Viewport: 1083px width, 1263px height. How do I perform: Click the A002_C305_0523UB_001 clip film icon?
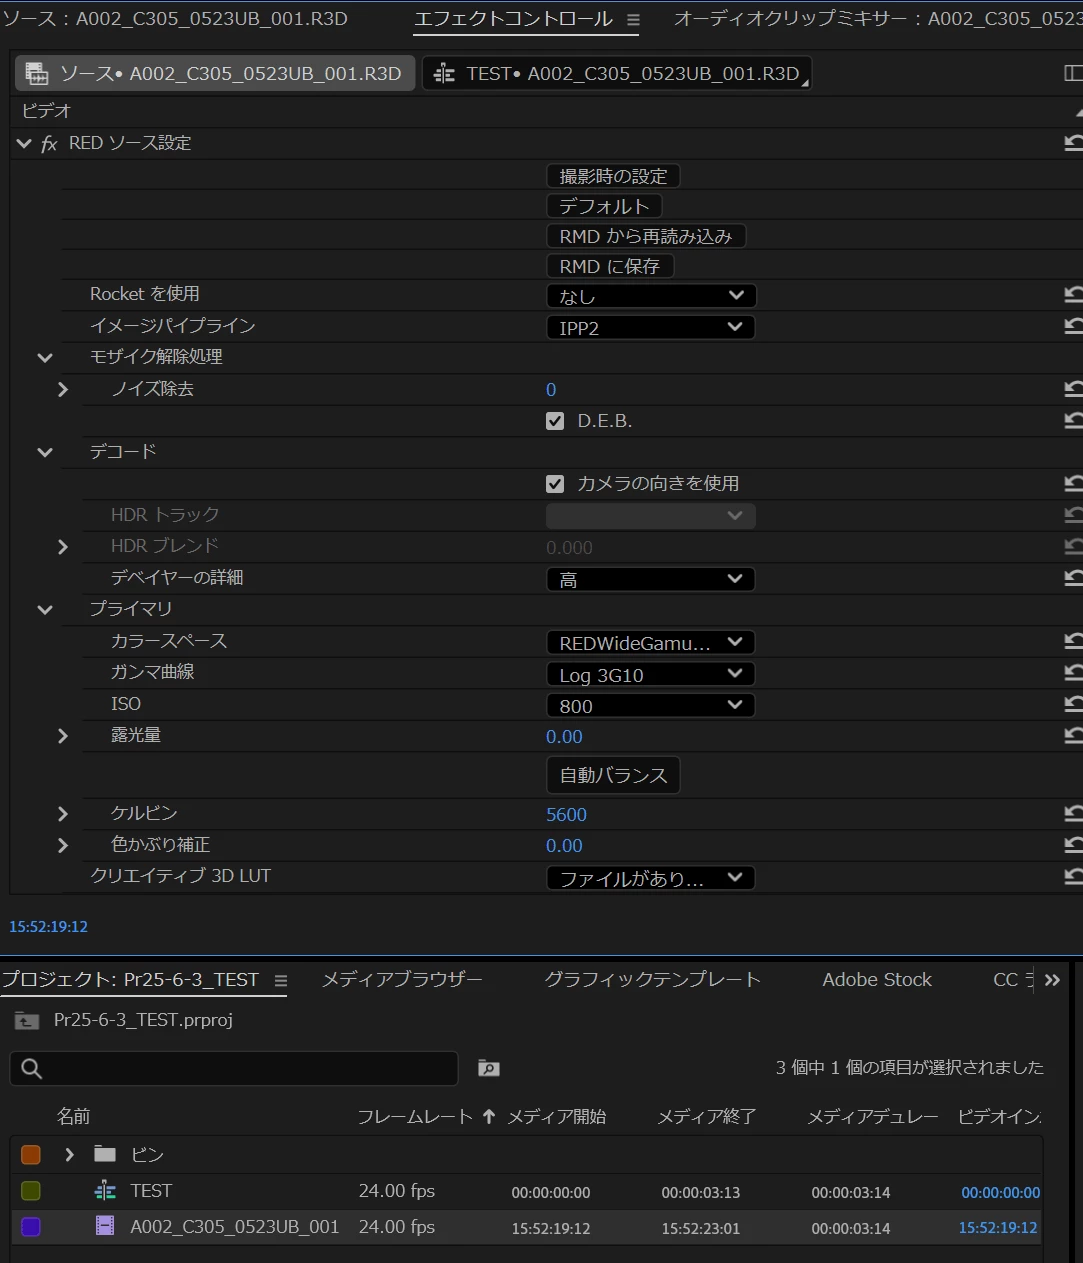point(105,1226)
